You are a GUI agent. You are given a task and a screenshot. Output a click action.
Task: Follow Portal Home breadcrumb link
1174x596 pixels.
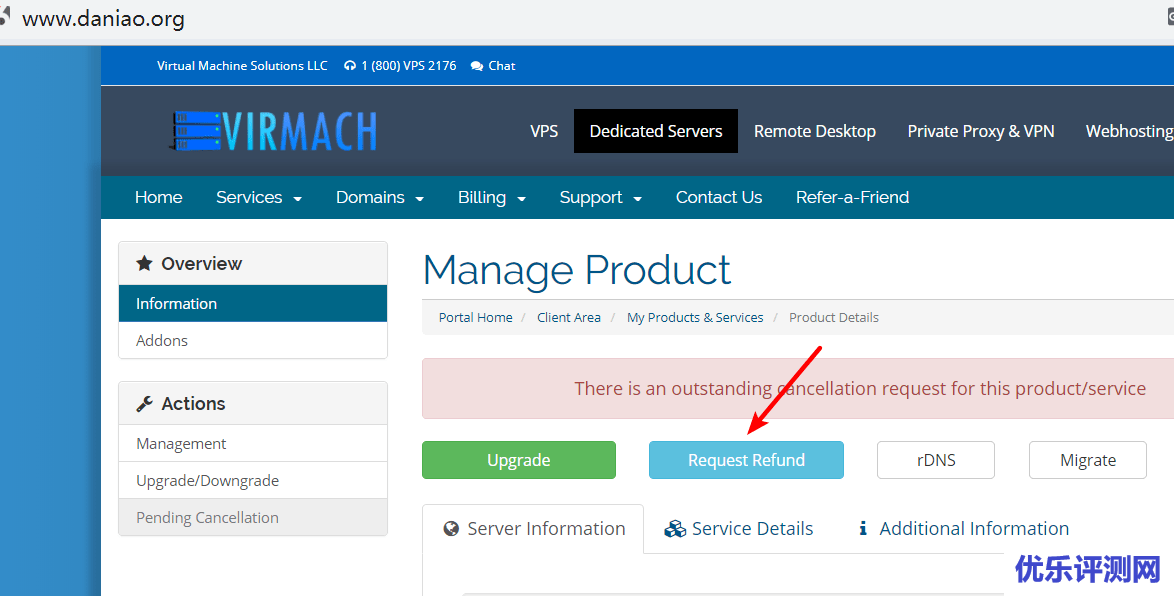pyautogui.click(x=475, y=317)
